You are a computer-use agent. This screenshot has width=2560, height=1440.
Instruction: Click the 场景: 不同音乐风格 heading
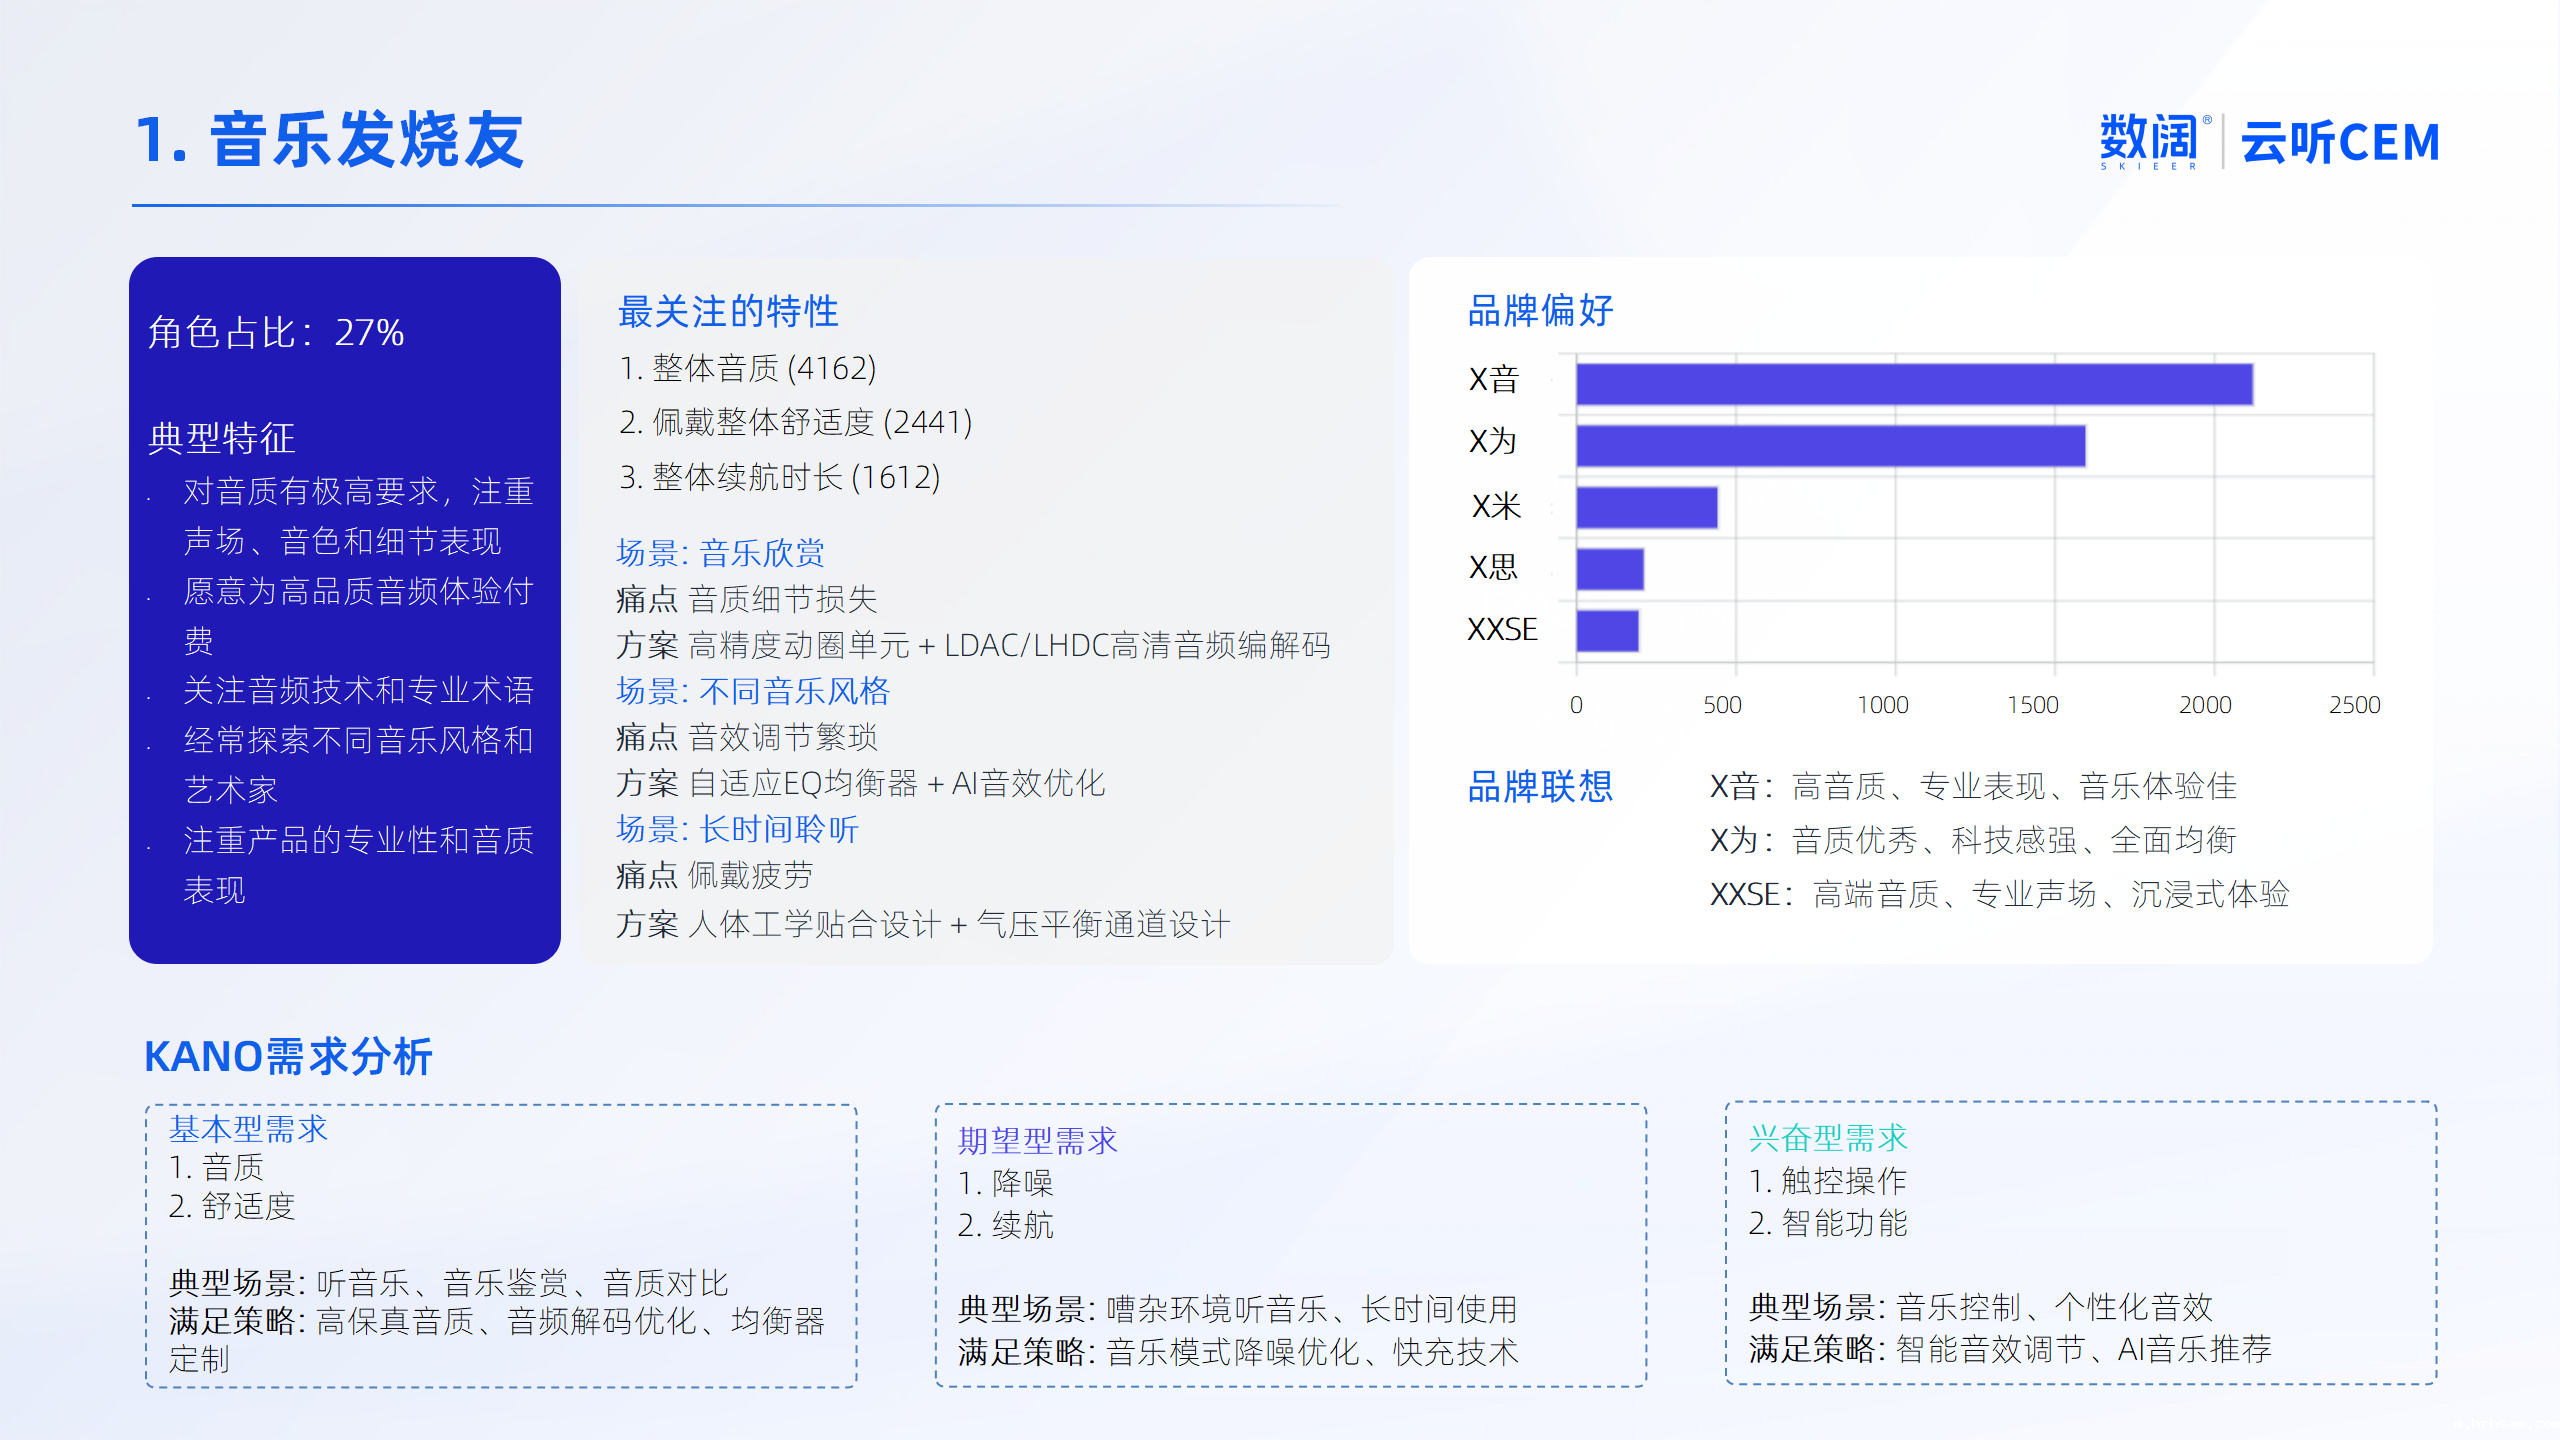(x=752, y=690)
